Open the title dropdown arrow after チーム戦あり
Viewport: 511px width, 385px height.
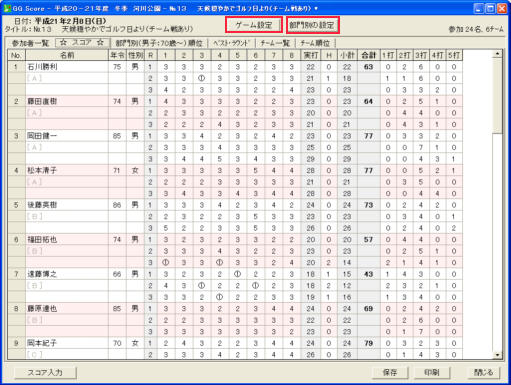(316, 9)
